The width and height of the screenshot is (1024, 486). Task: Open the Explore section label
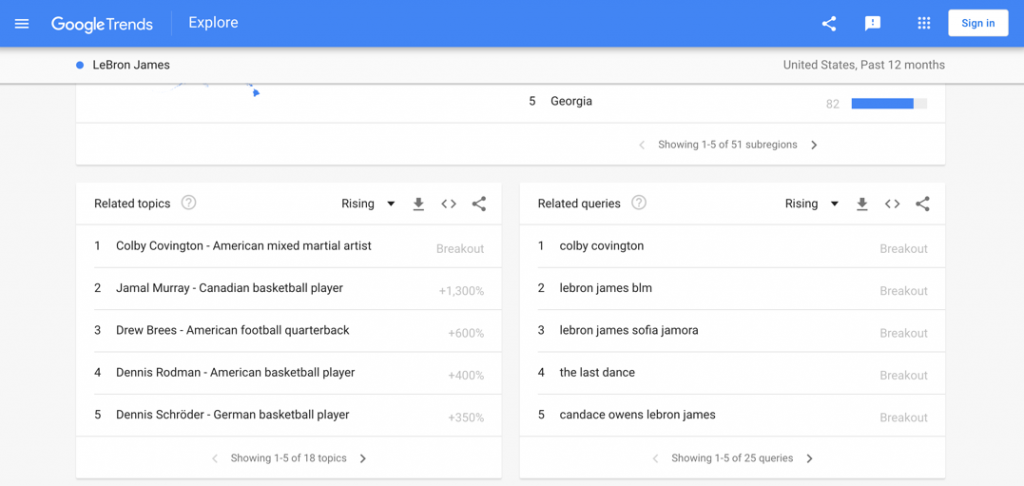coord(213,23)
